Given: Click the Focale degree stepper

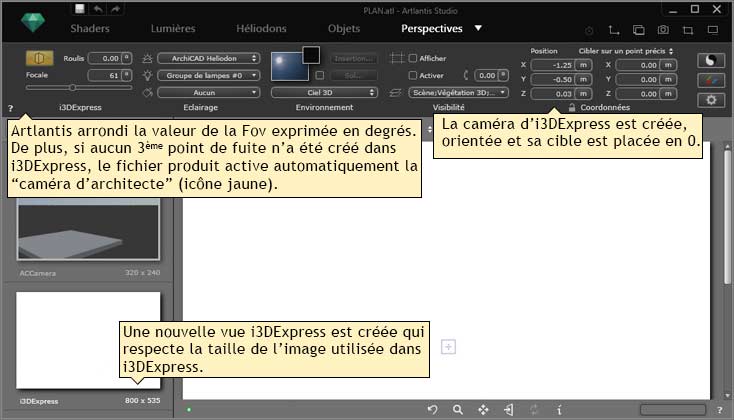Looking at the screenshot, I should click(x=126, y=75).
